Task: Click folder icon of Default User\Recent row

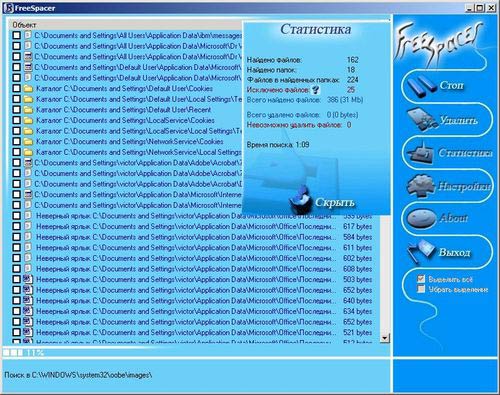Action: [28, 110]
